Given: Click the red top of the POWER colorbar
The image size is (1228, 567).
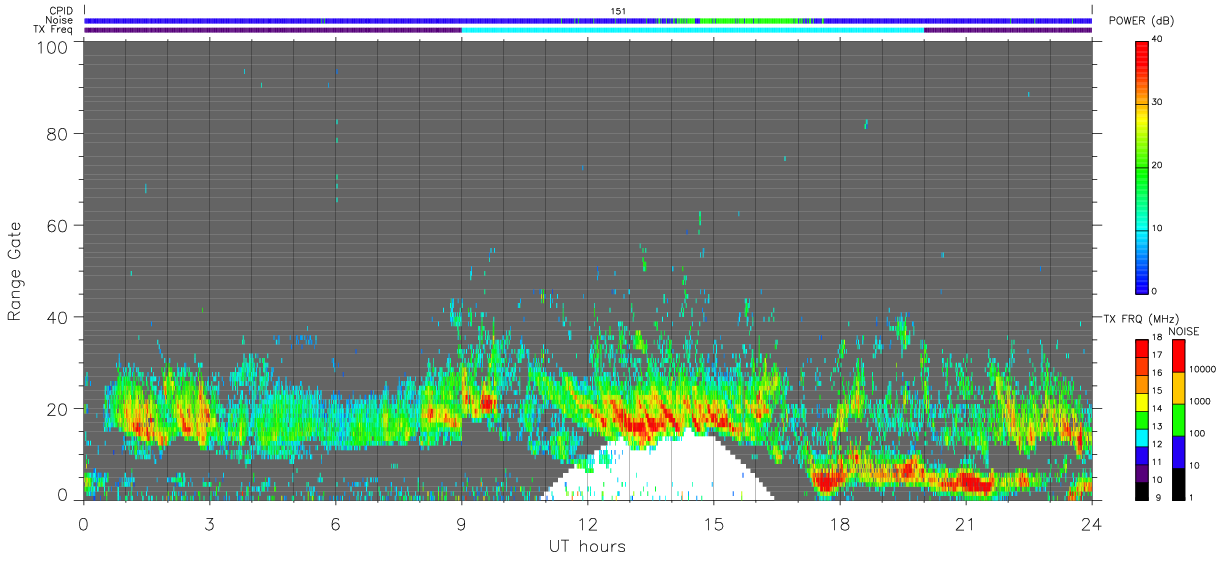Looking at the screenshot, I should (x=1141, y=55).
